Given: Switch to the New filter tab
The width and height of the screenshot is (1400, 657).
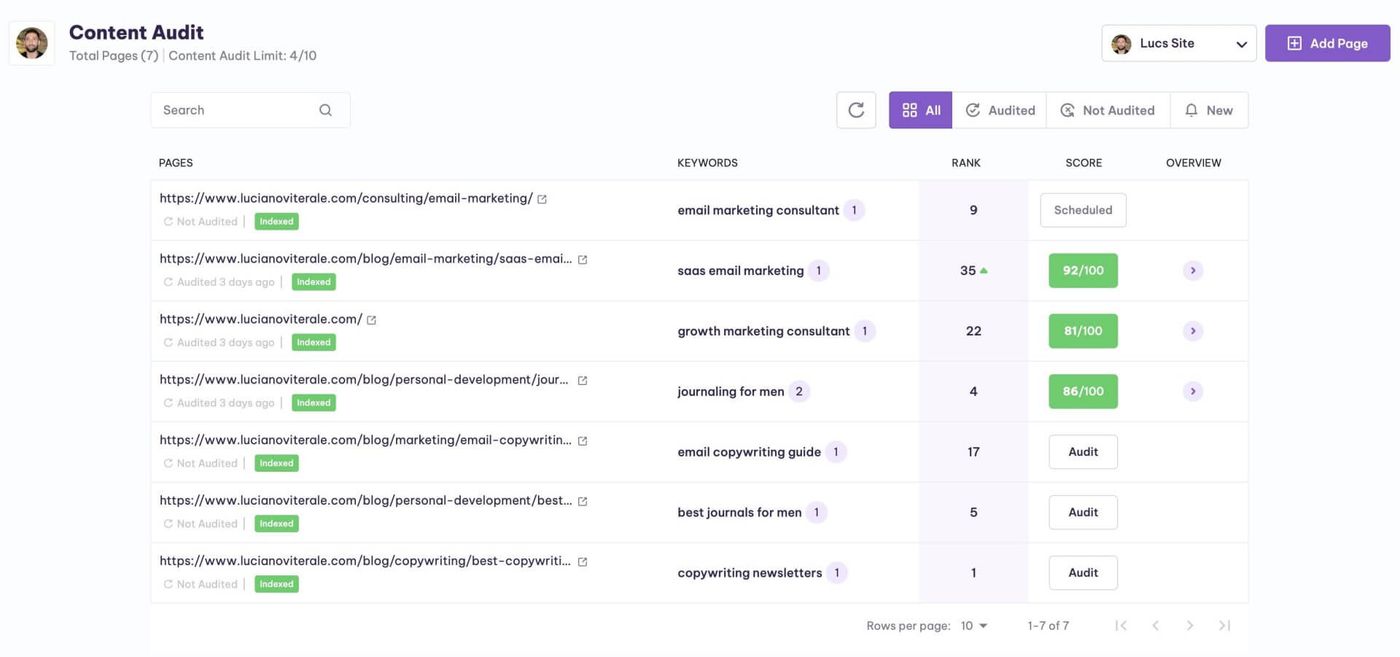Looking at the screenshot, I should 1209,110.
